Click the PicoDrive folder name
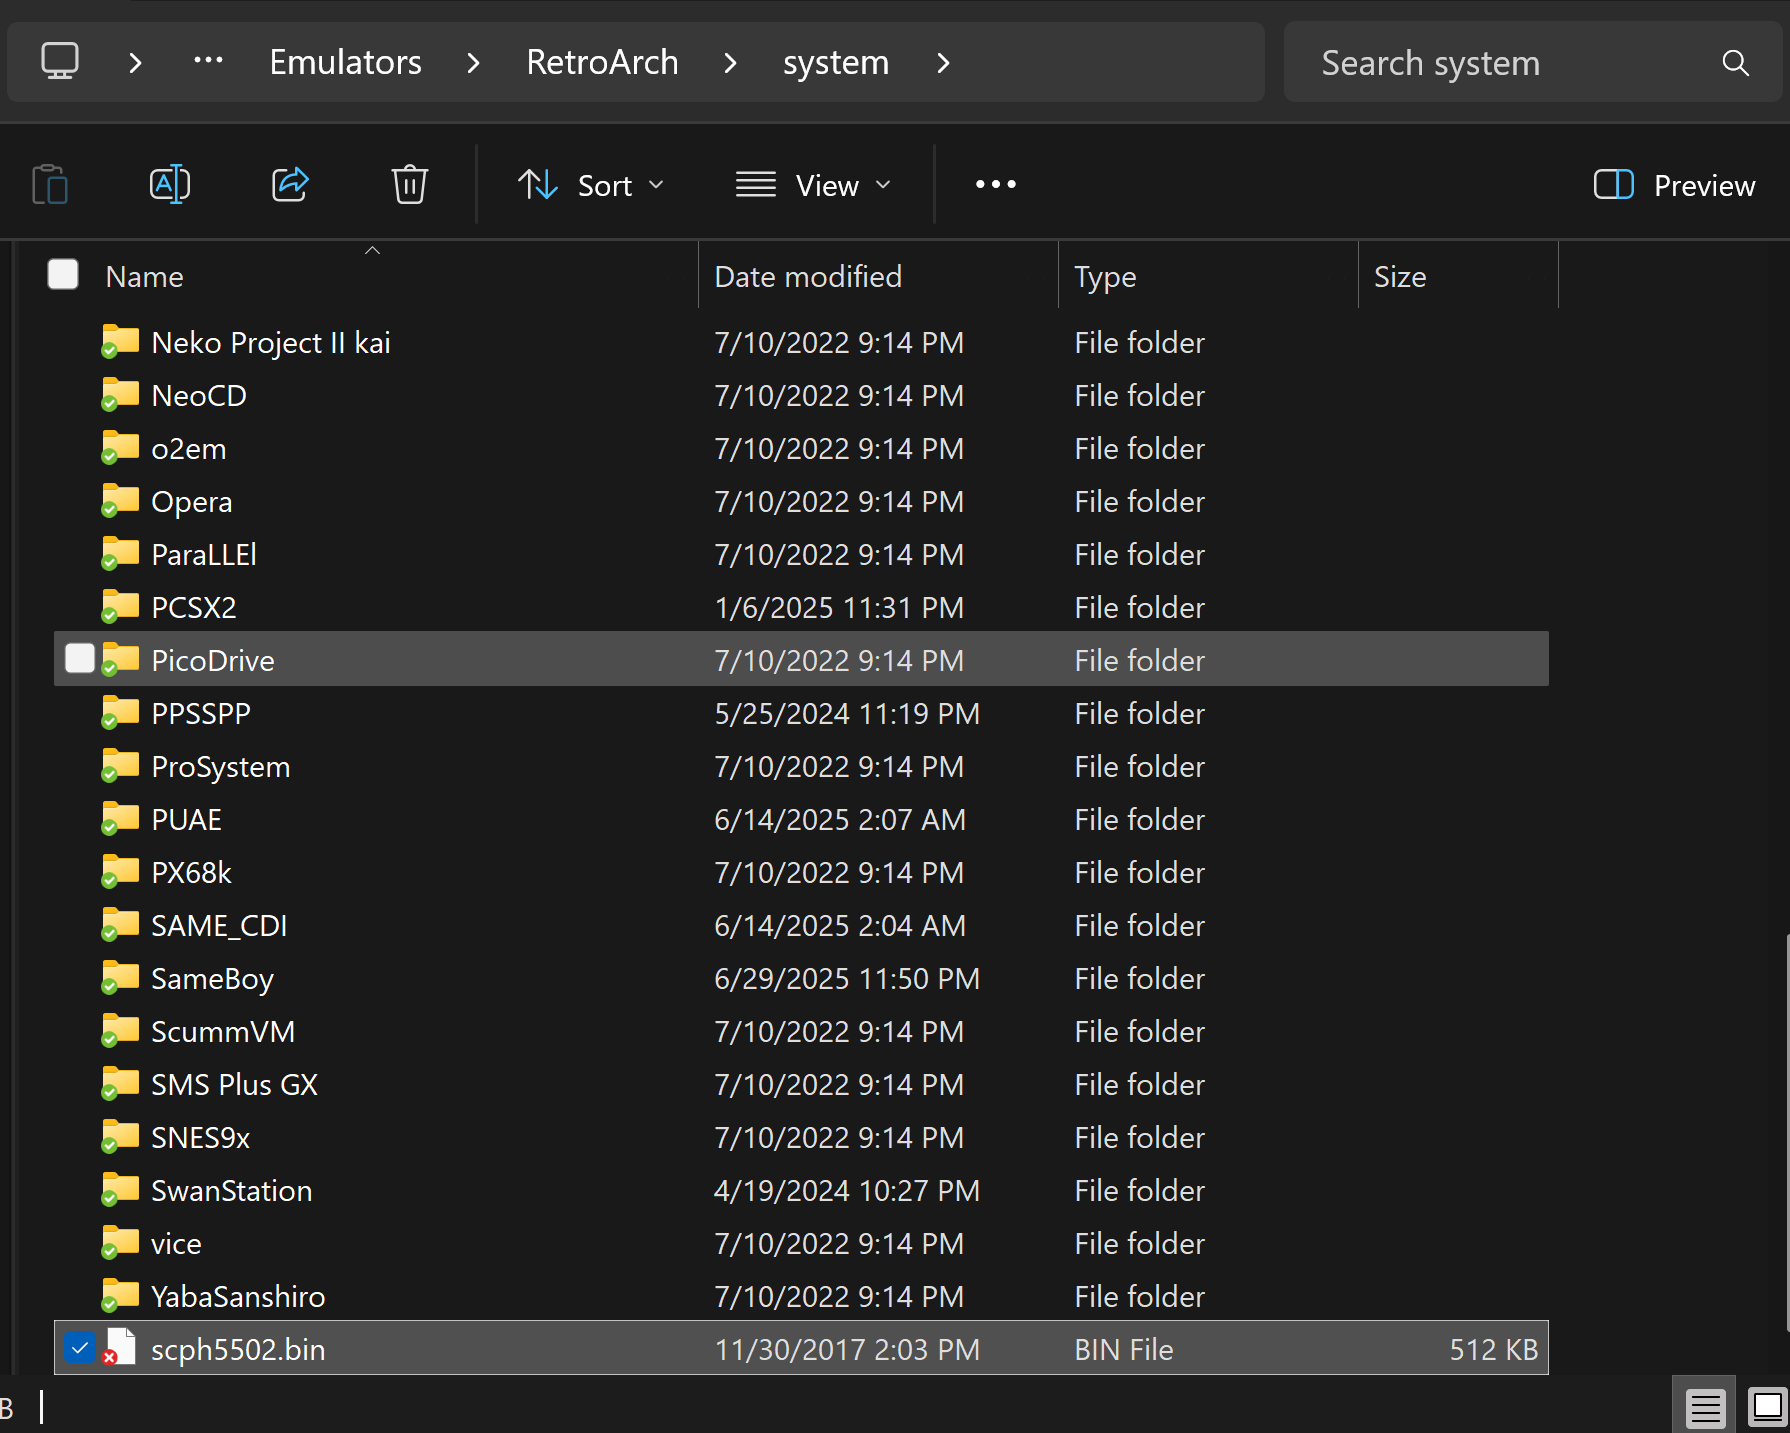Screen dimensions: 1790x1433 point(212,660)
